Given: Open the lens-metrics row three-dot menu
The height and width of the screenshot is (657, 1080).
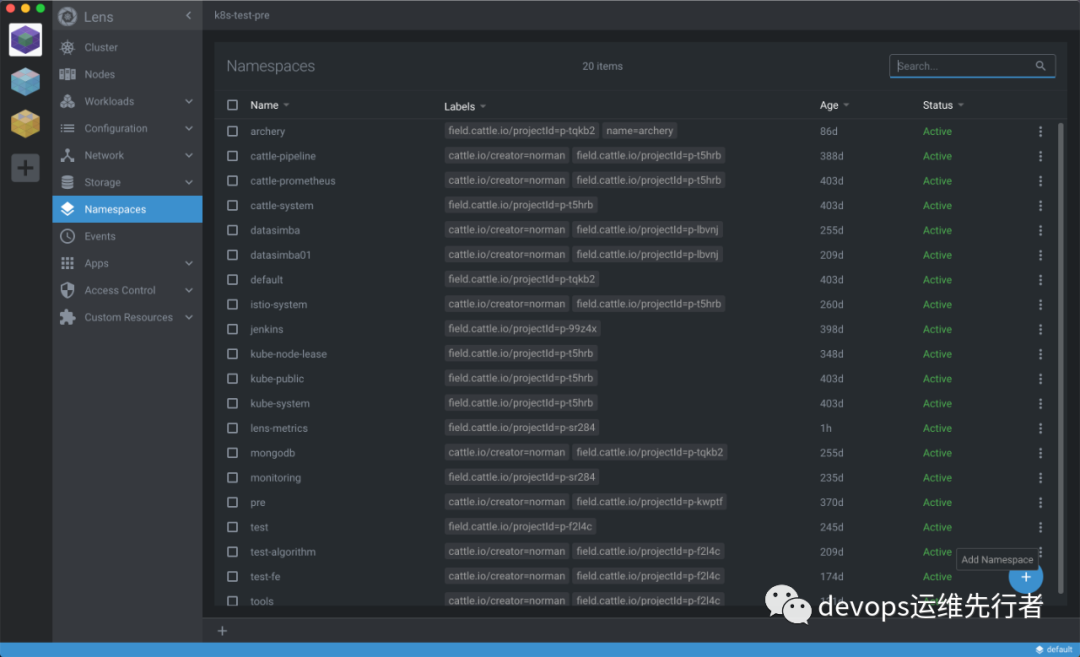Looking at the screenshot, I should coord(1040,428).
